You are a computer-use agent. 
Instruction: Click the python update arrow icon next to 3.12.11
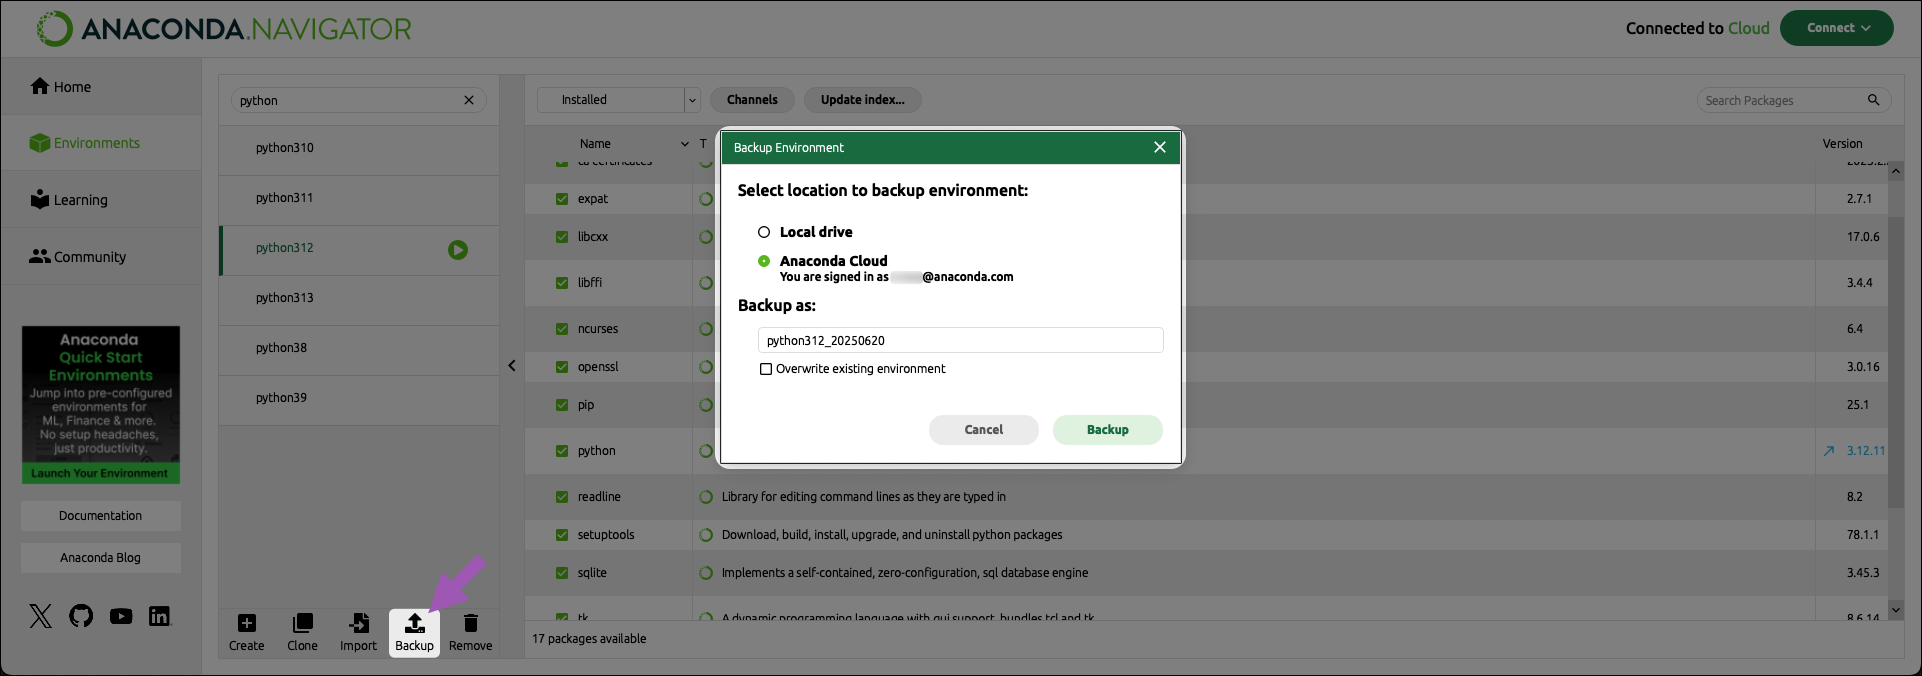point(1829,451)
